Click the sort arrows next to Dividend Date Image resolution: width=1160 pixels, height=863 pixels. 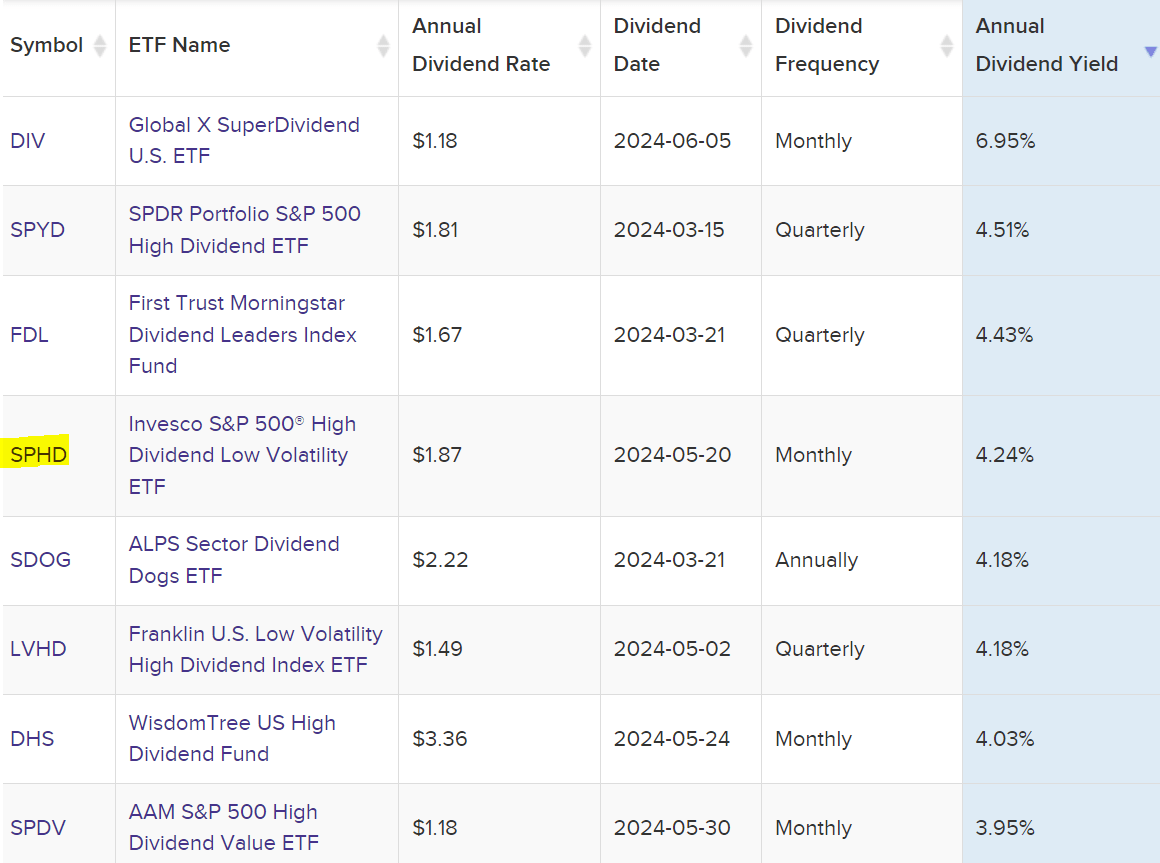pyautogui.click(x=745, y=45)
